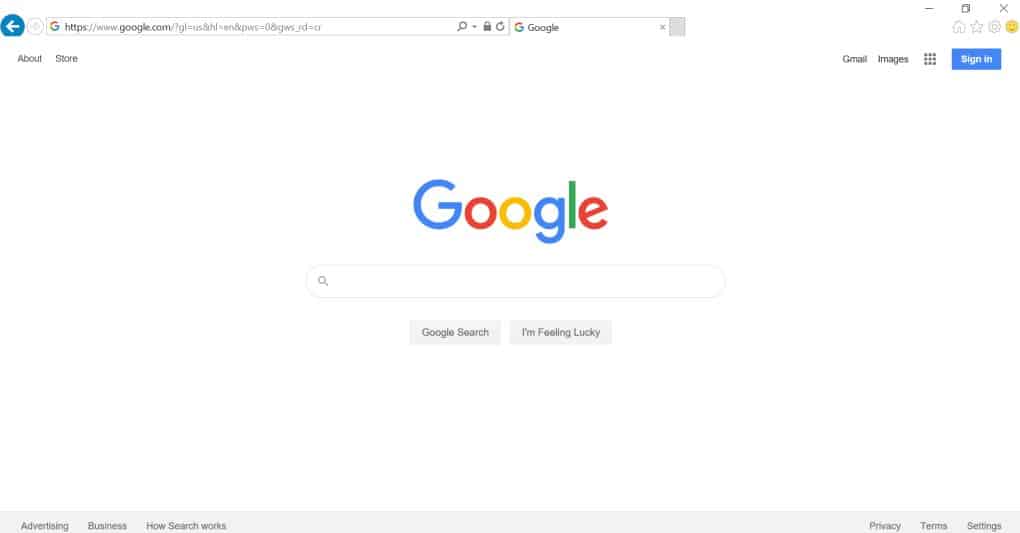Click the I'm Feeling Lucky button
1020x533 pixels.
coord(561,333)
